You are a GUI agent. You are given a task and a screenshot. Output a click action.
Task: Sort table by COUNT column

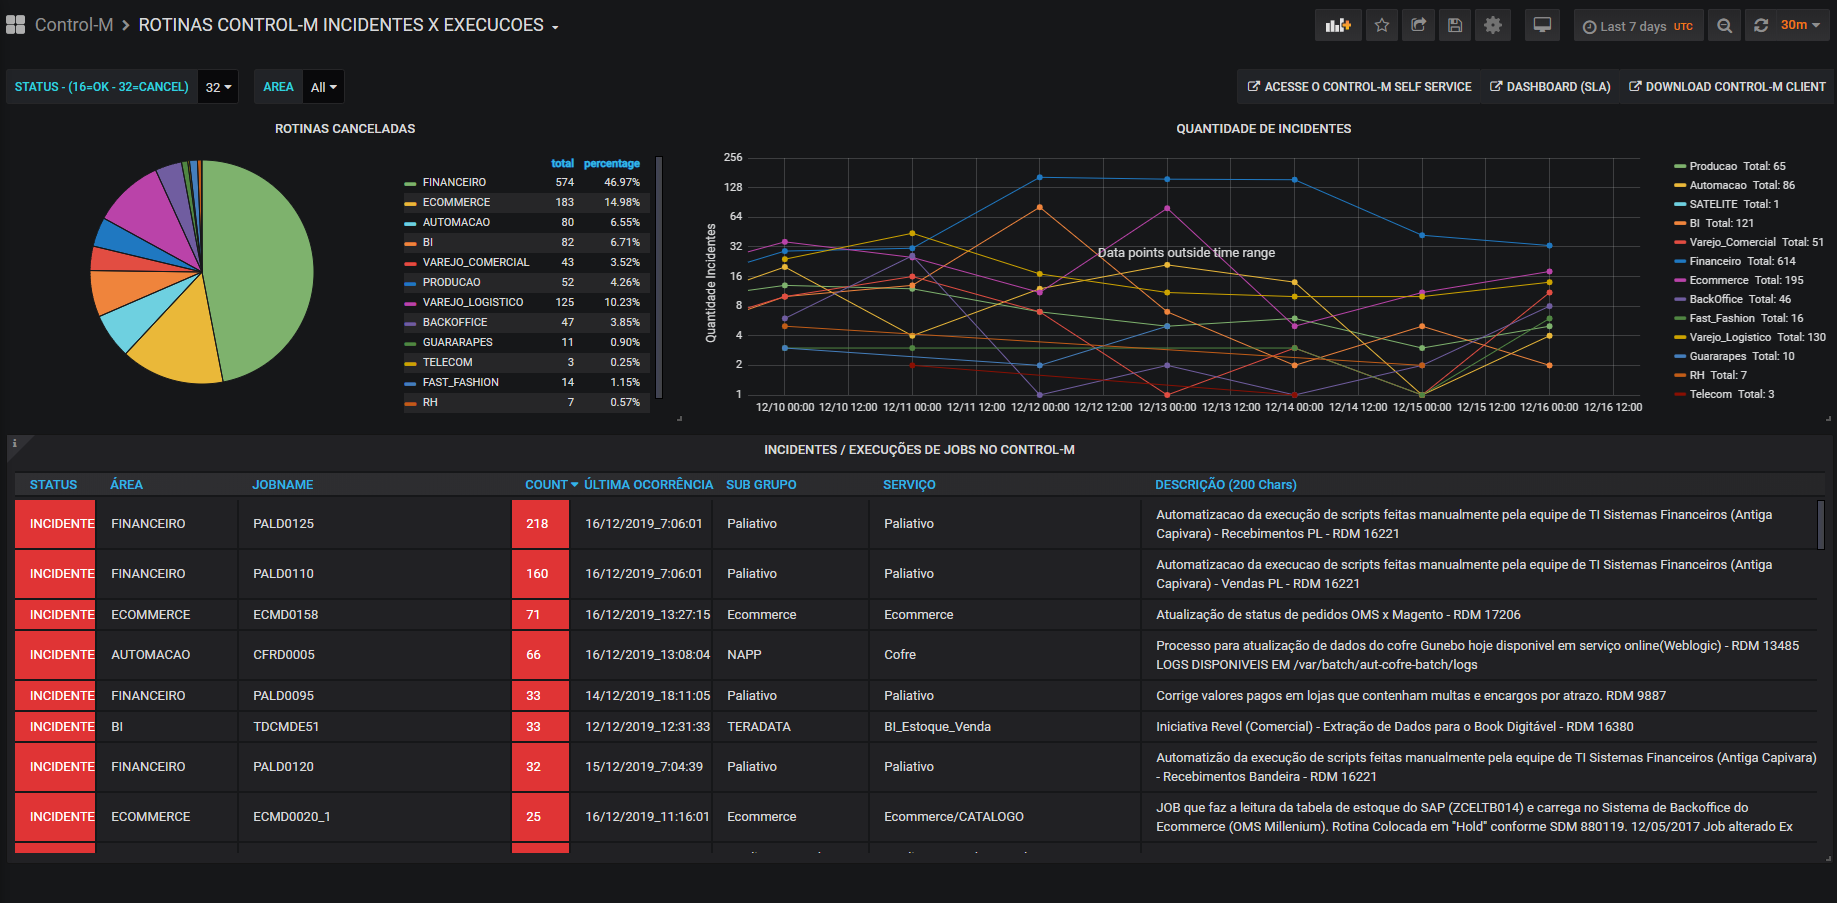pyautogui.click(x=551, y=485)
